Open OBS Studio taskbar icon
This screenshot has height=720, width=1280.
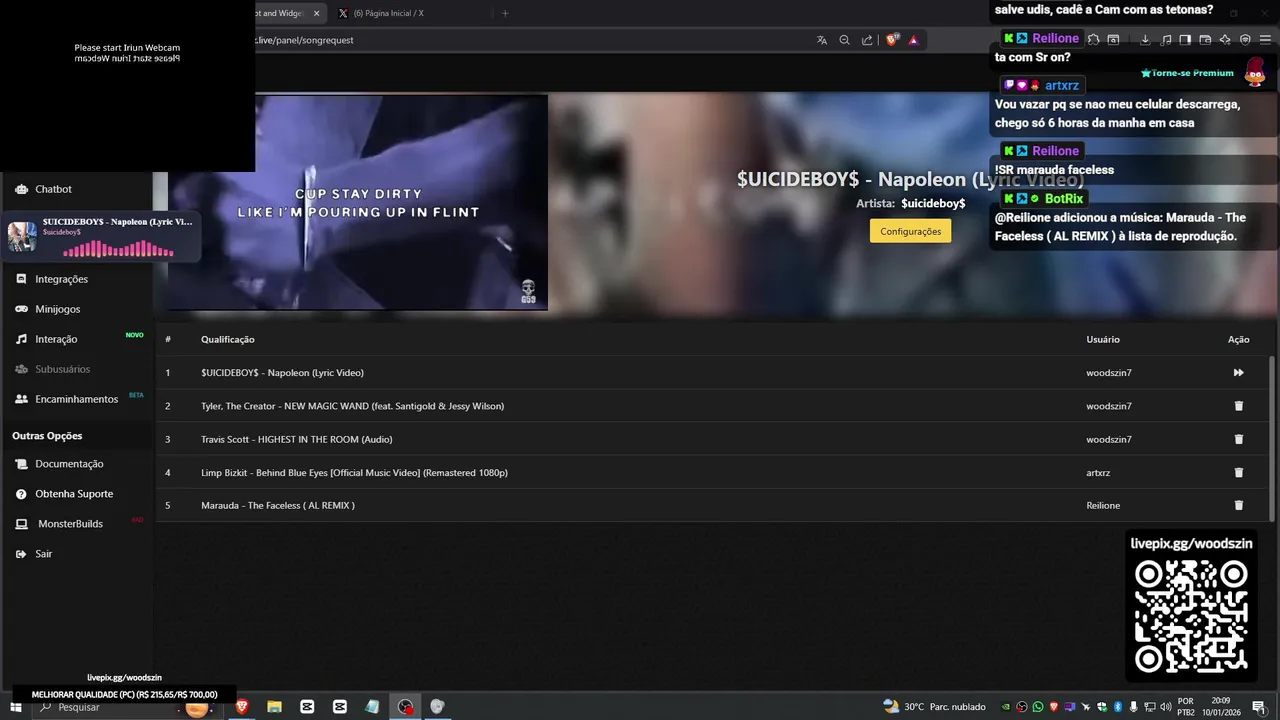pos(405,707)
